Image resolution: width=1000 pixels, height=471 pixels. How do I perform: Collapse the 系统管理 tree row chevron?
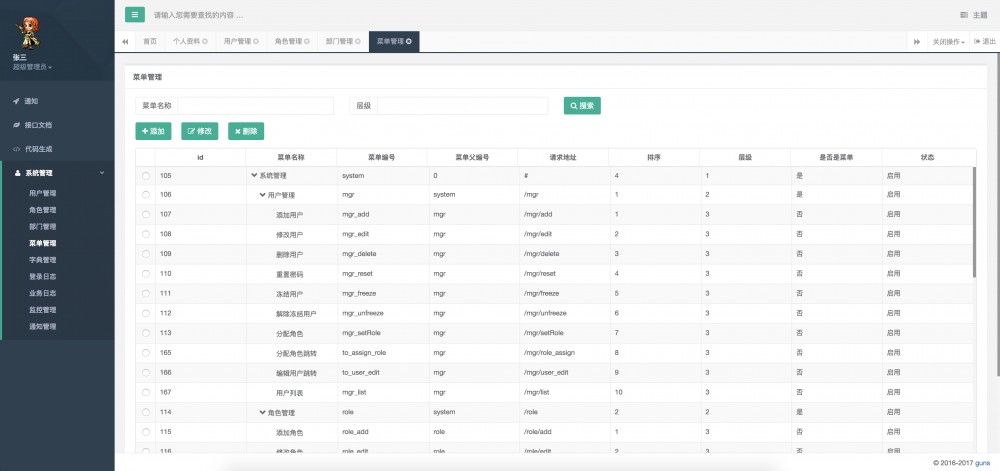coord(254,175)
